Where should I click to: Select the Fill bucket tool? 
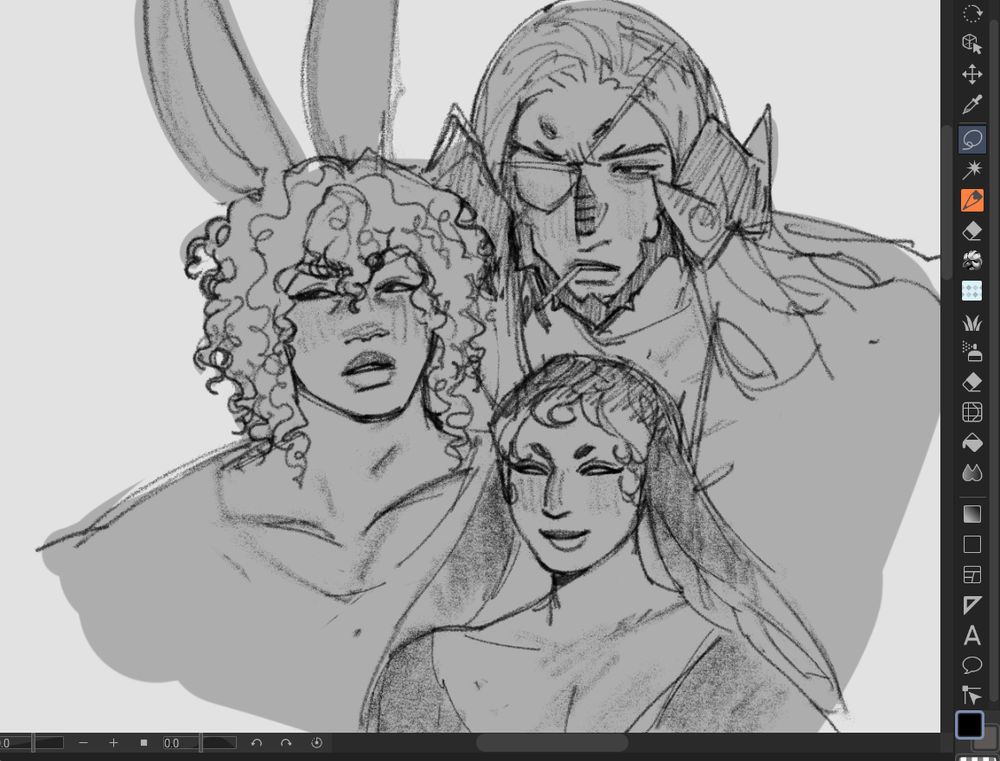coord(971,443)
